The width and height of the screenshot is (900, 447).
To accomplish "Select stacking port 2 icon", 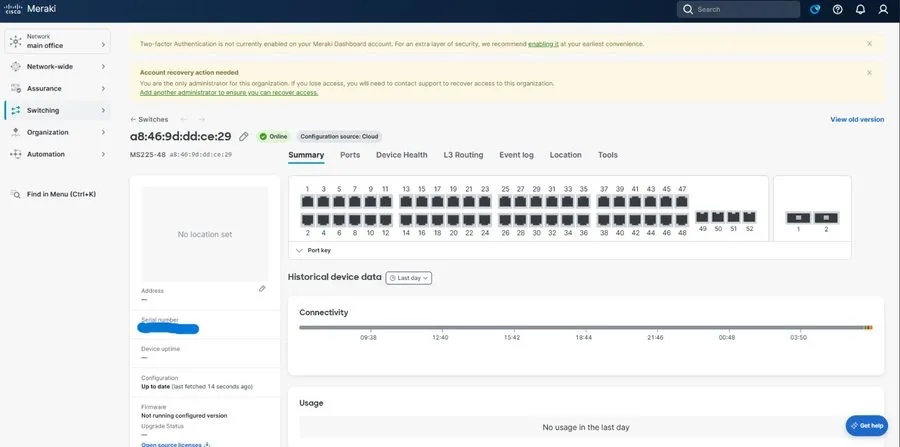I will (826, 218).
